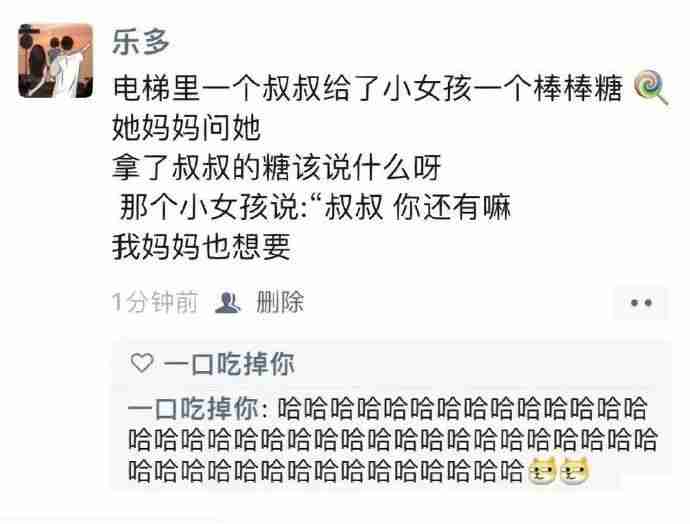
Task: Click the lollipop emoji in the post
Action: coord(651,87)
